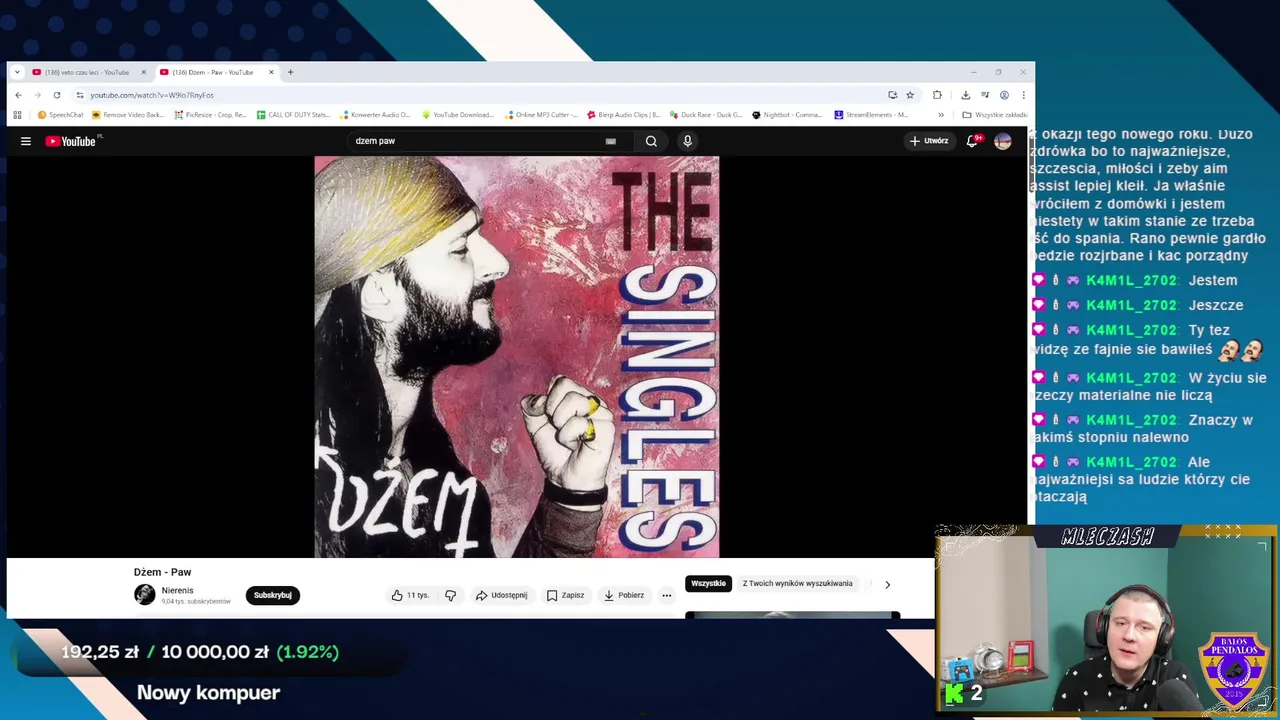Bookmark this page with star icon
This screenshot has width=1280, height=720.
(910, 95)
